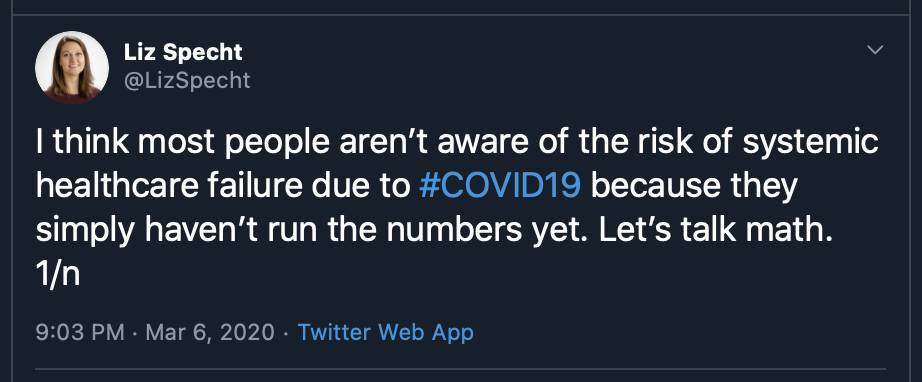The width and height of the screenshot is (922, 382).
Task: Click the words "because they" after the hashtag
Action: (x=694, y=187)
